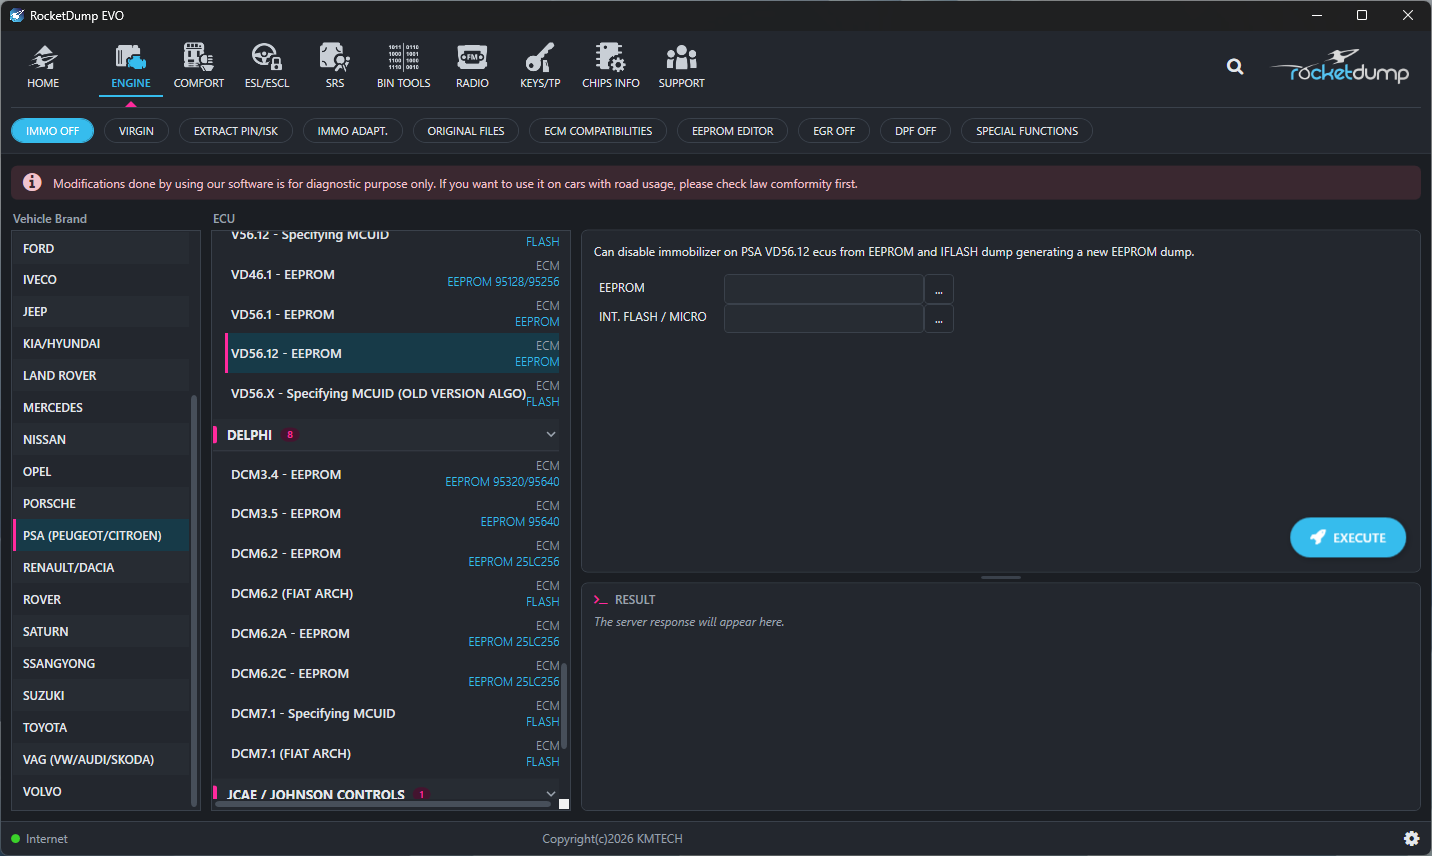Open settings gear in status bar
The width and height of the screenshot is (1432, 856).
[x=1411, y=839]
